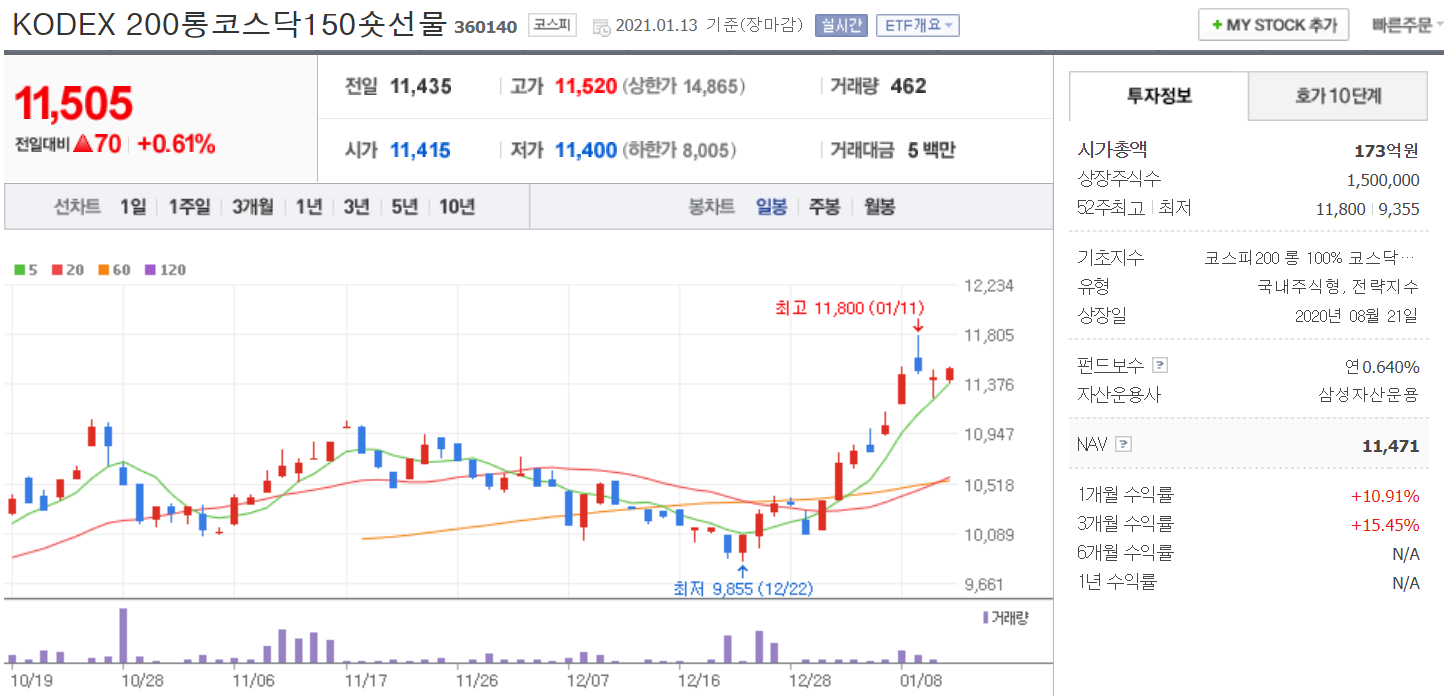The image size is (1452, 696).
Task: Click the help icon next to 펀드보수
Action: (1160, 366)
